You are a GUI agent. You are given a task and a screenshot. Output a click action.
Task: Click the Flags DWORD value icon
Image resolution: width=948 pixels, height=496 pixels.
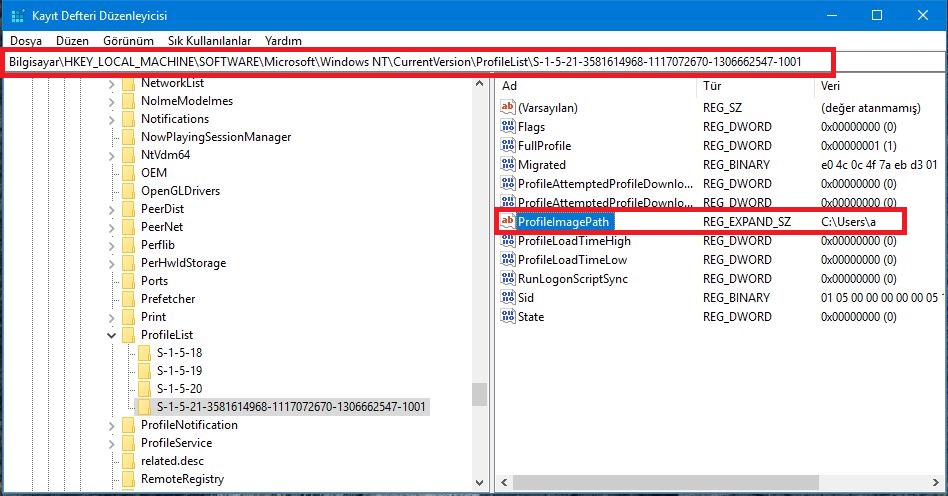[x=507, y=126]
